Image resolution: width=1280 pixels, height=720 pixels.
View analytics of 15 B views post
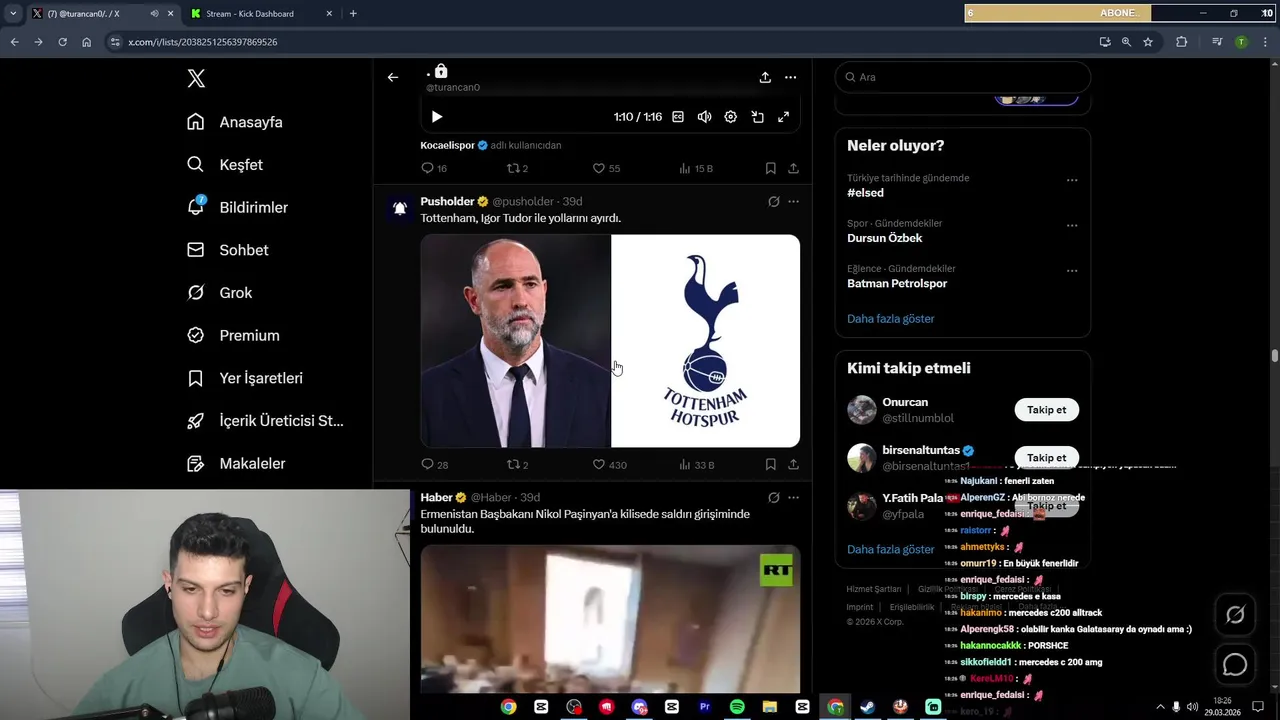click(696, 169)
